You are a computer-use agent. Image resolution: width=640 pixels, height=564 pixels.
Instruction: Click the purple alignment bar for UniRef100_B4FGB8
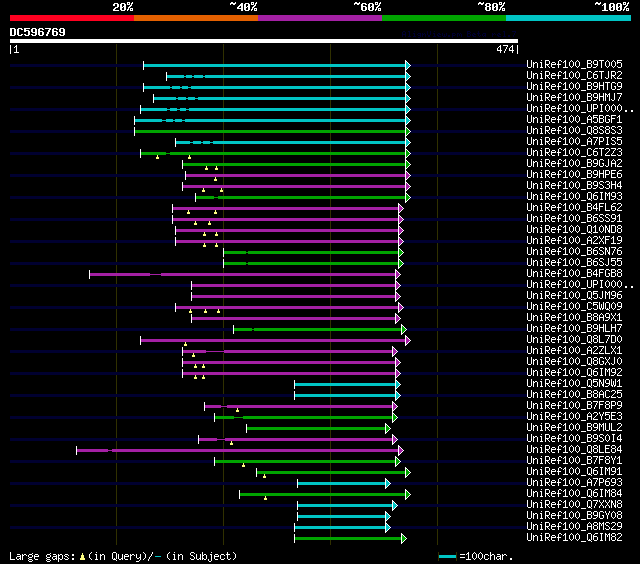point(245,275)
